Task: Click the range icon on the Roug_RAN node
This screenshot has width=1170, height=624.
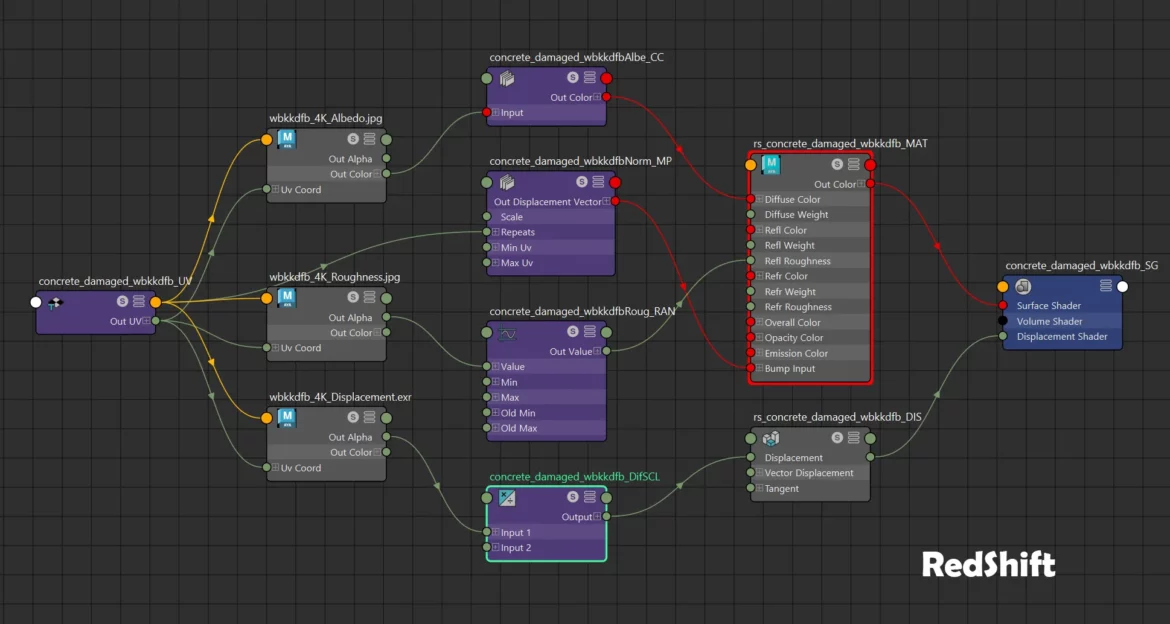Action: pyautogui.click(x=507, y=333)
